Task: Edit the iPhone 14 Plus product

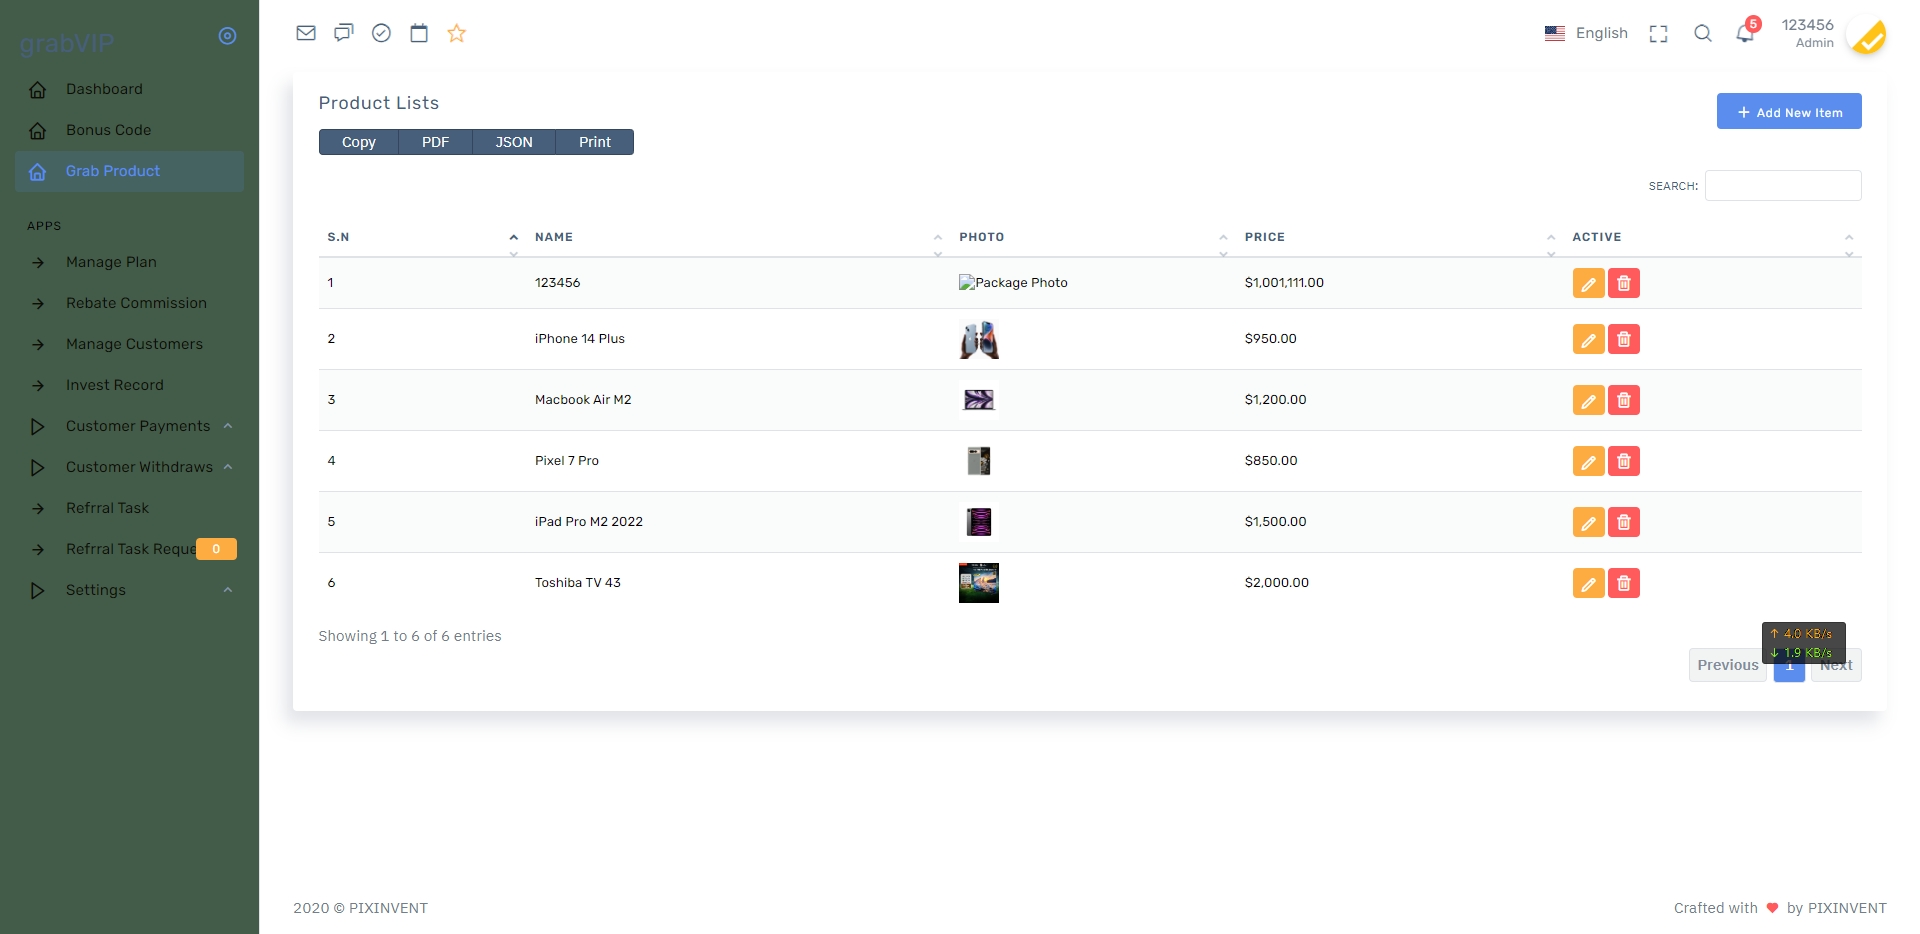Action: [1588, 340]
